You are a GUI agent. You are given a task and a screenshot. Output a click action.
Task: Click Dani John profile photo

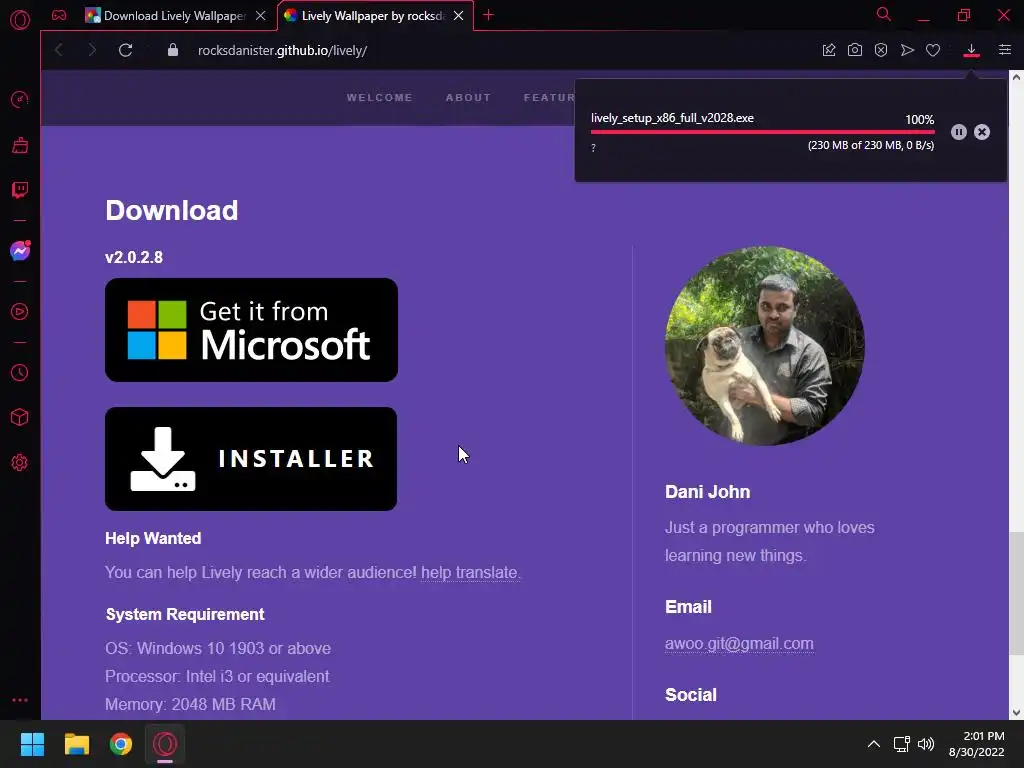click(765, 346)
